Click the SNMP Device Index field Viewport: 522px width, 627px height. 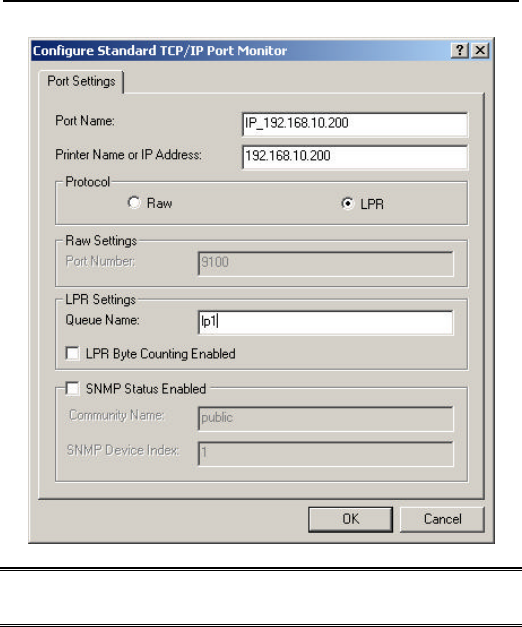[326, 453]
